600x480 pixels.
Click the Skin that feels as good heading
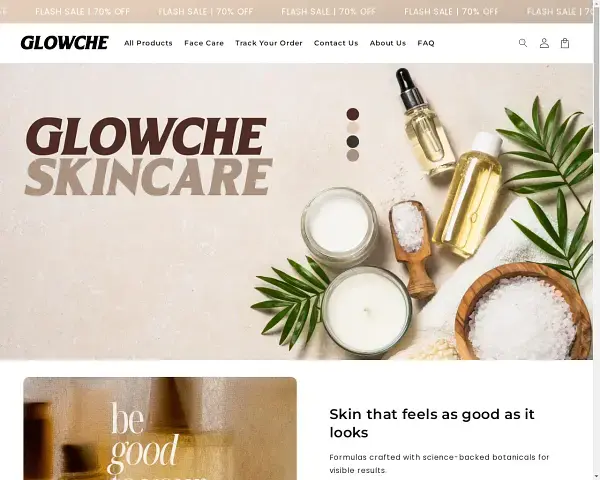tap(432, 423)
